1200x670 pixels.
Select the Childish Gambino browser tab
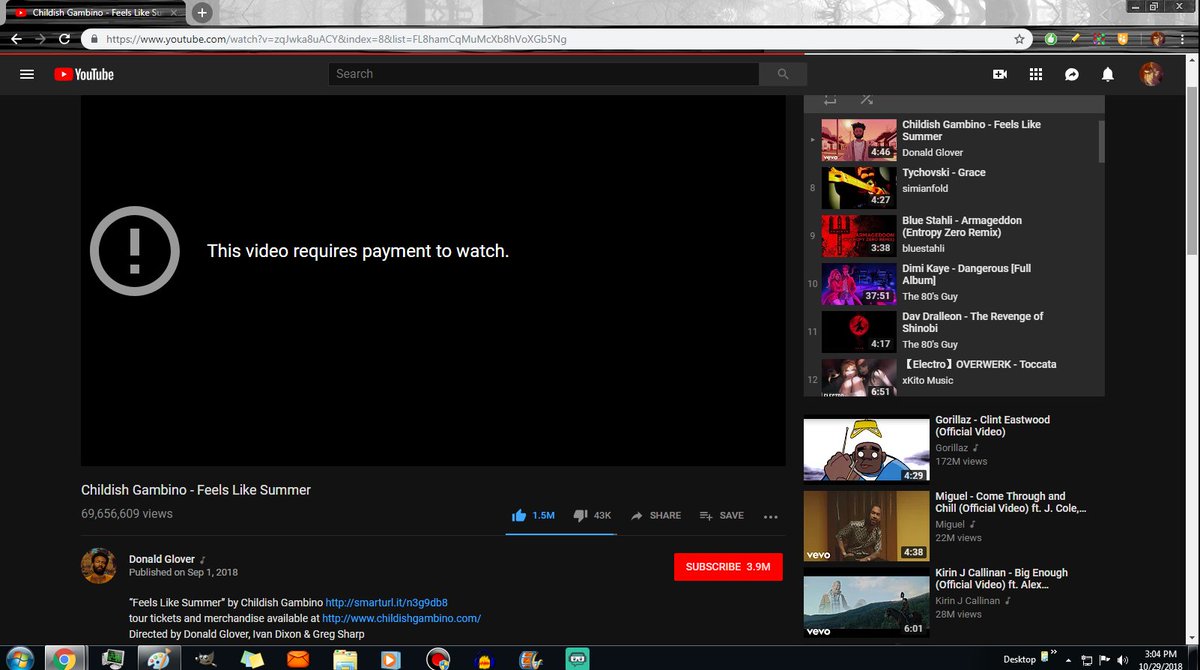coord(95,13)
